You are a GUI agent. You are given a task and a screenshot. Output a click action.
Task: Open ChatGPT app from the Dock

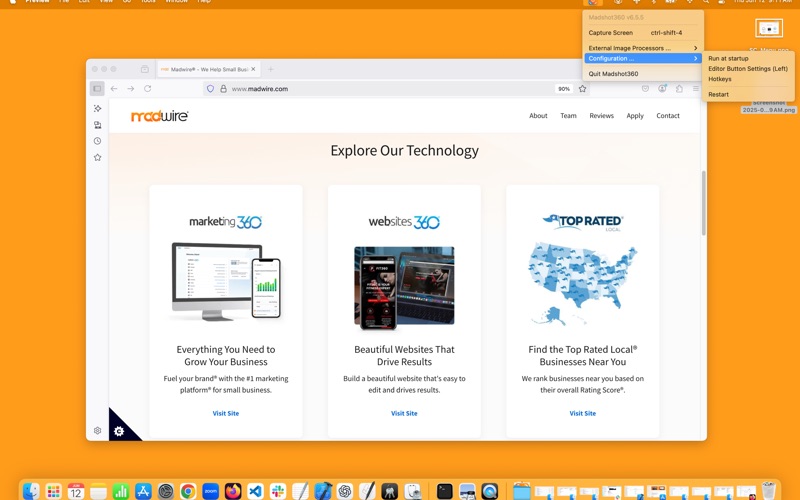click(x=345, y=491)
